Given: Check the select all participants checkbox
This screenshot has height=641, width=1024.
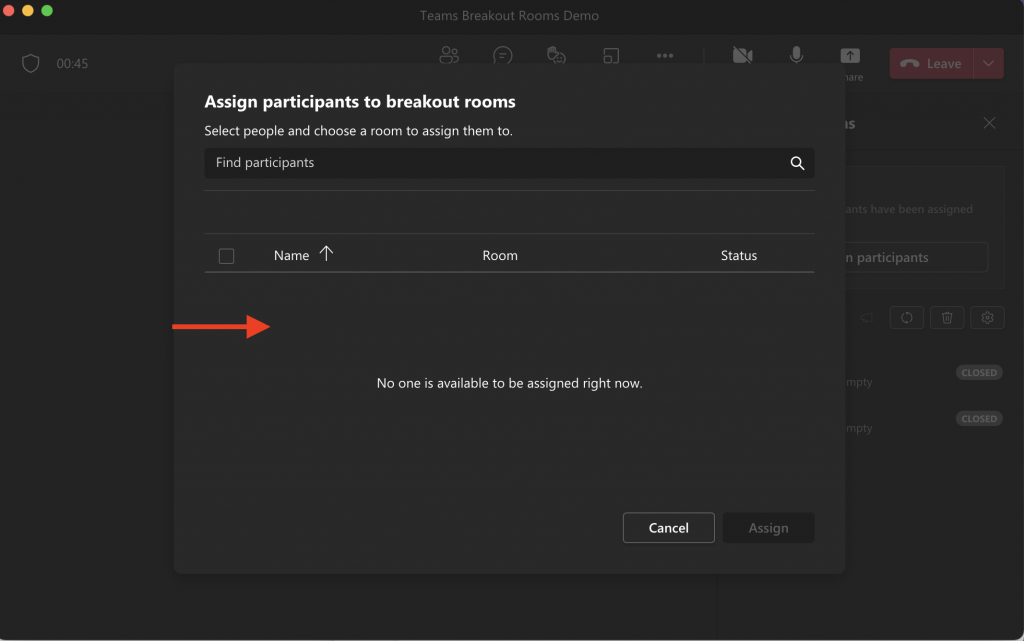Looking at the screenshot, I should (x=226, y=256).
